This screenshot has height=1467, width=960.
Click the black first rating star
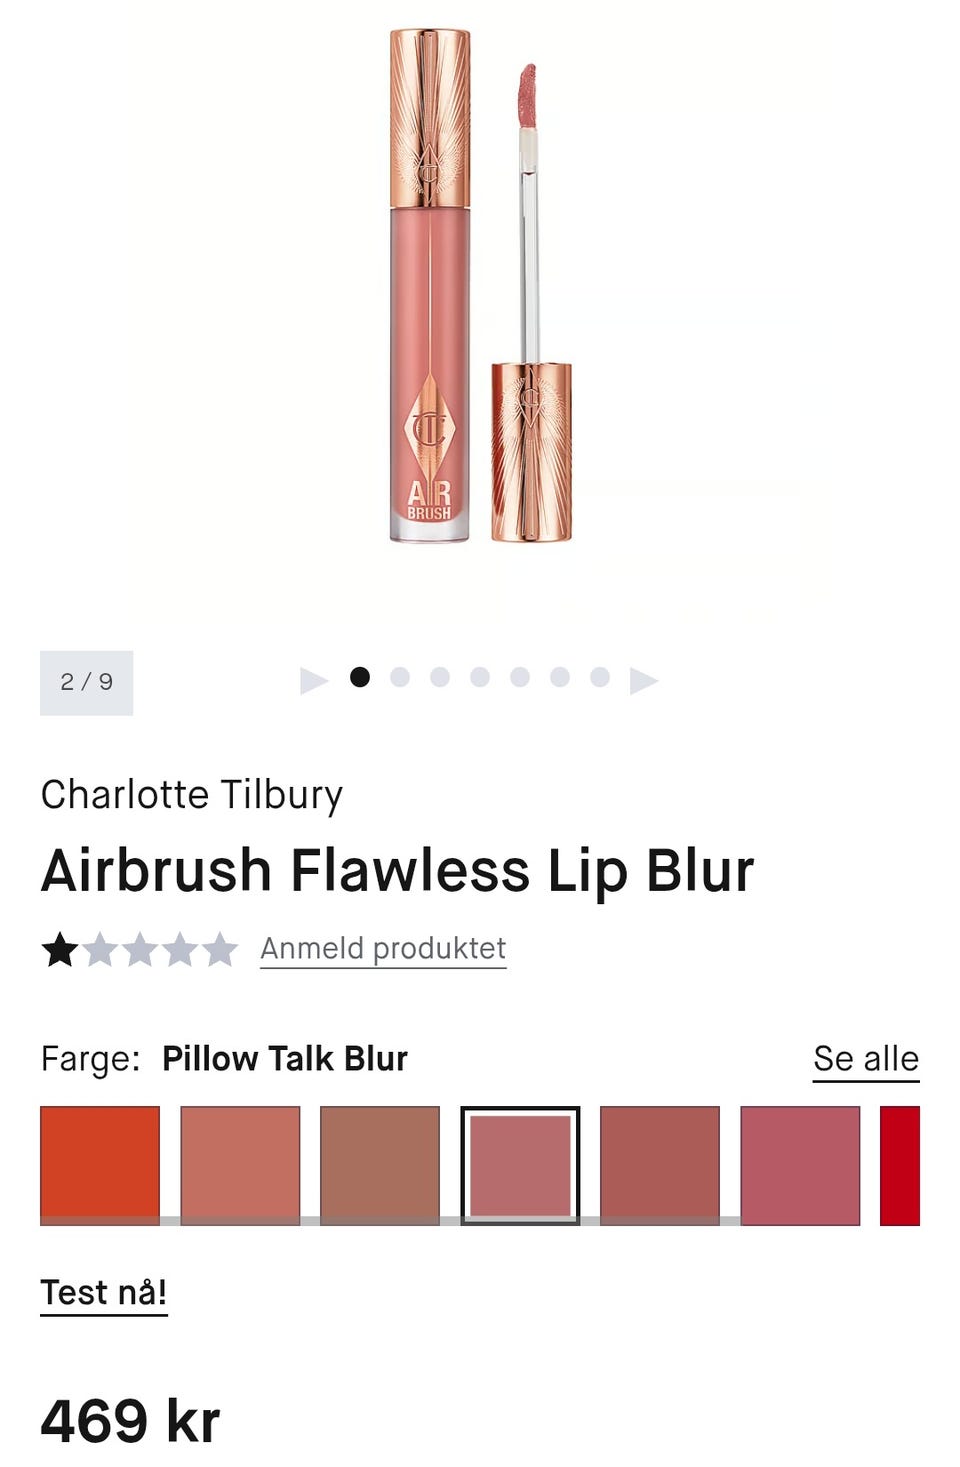[60, 949]
